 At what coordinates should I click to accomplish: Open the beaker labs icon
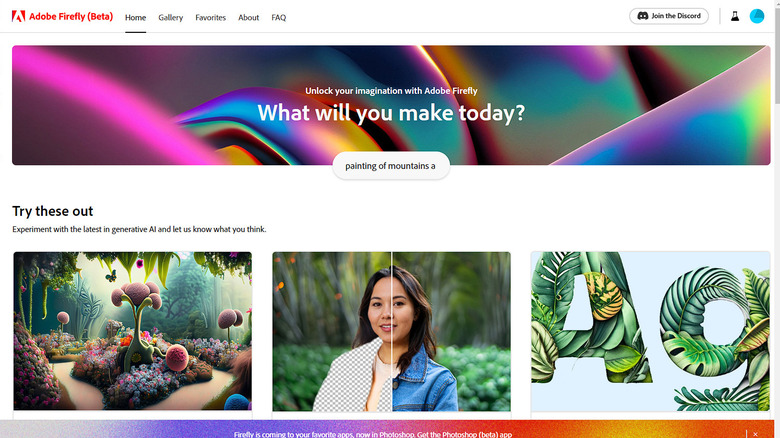point(735,16)
